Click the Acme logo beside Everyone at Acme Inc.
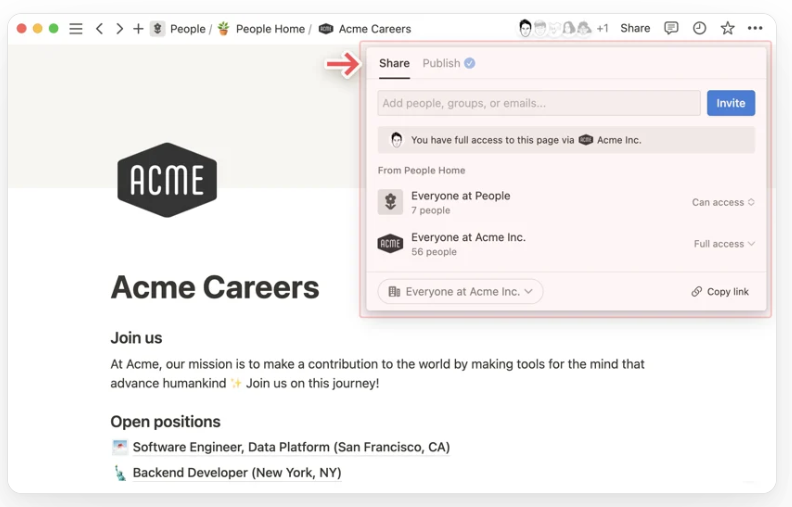 click(390, 244)
